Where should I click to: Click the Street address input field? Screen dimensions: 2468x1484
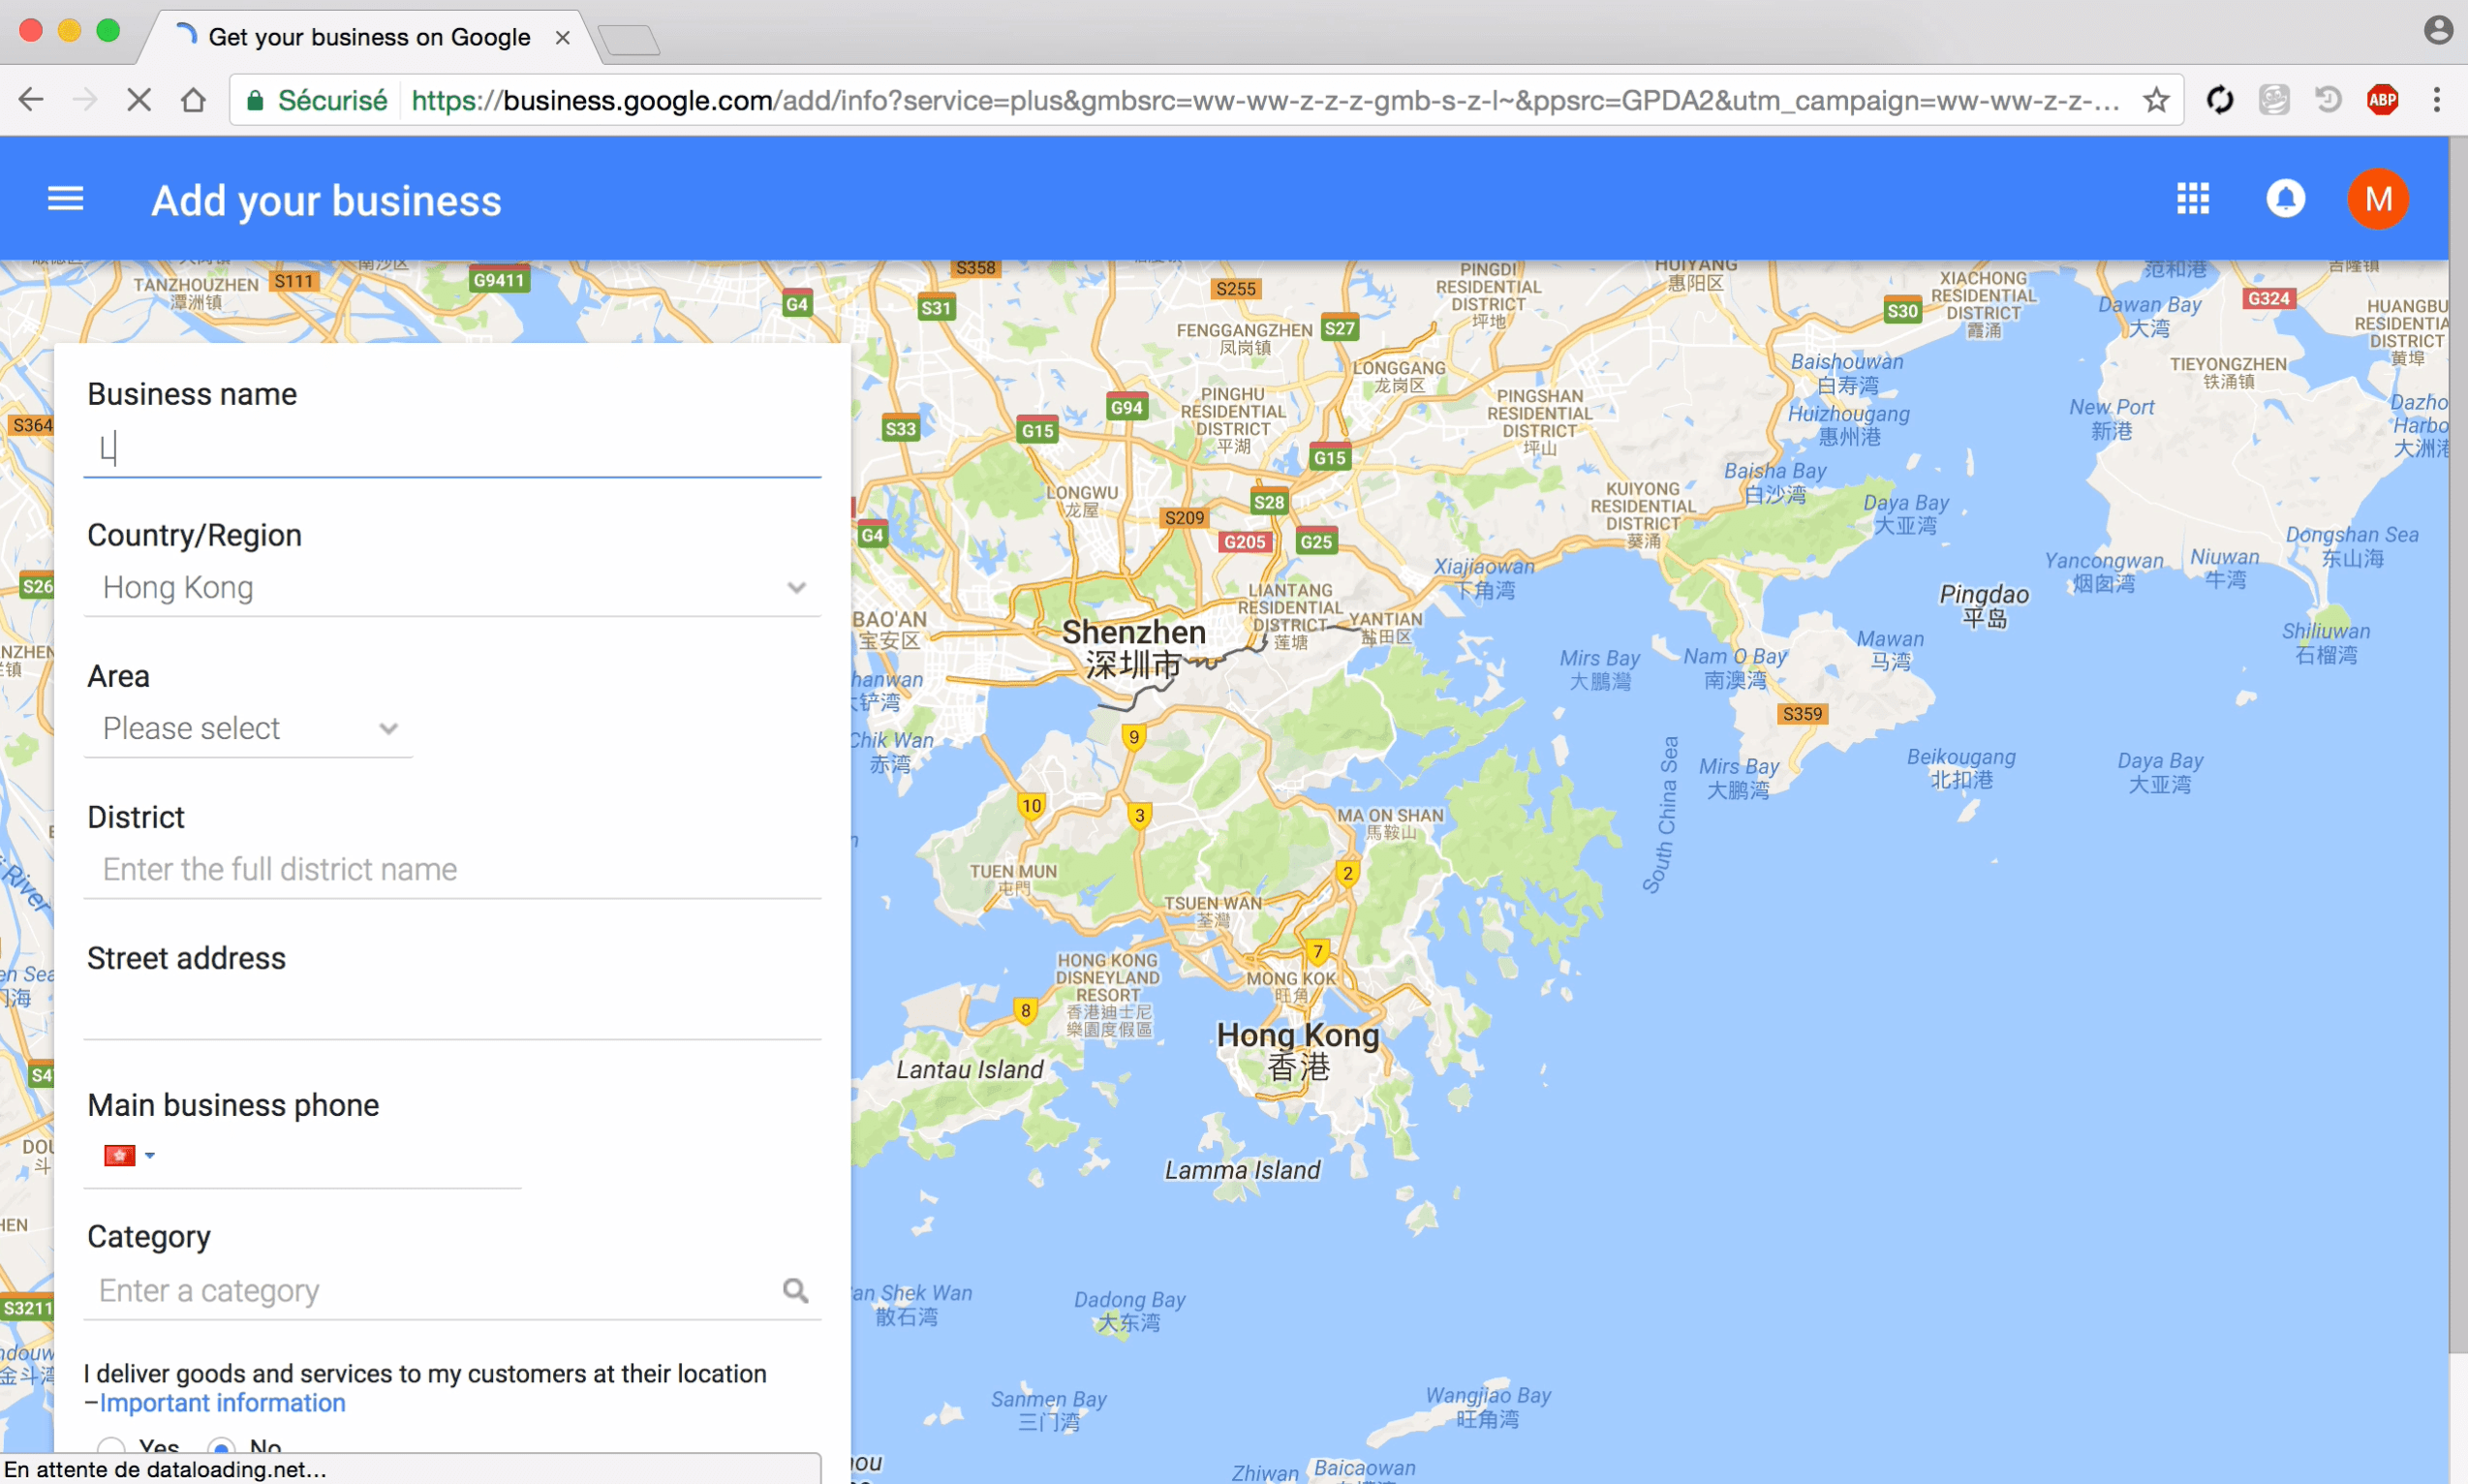(x=452, y=1011)
